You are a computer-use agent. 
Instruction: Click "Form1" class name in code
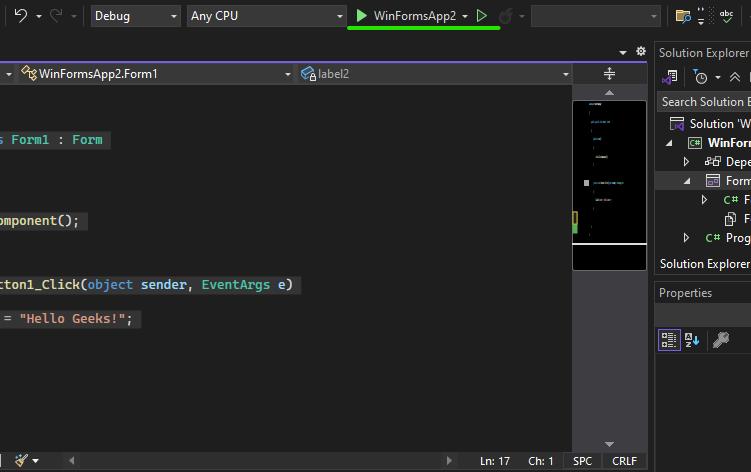tap(30, 140)
